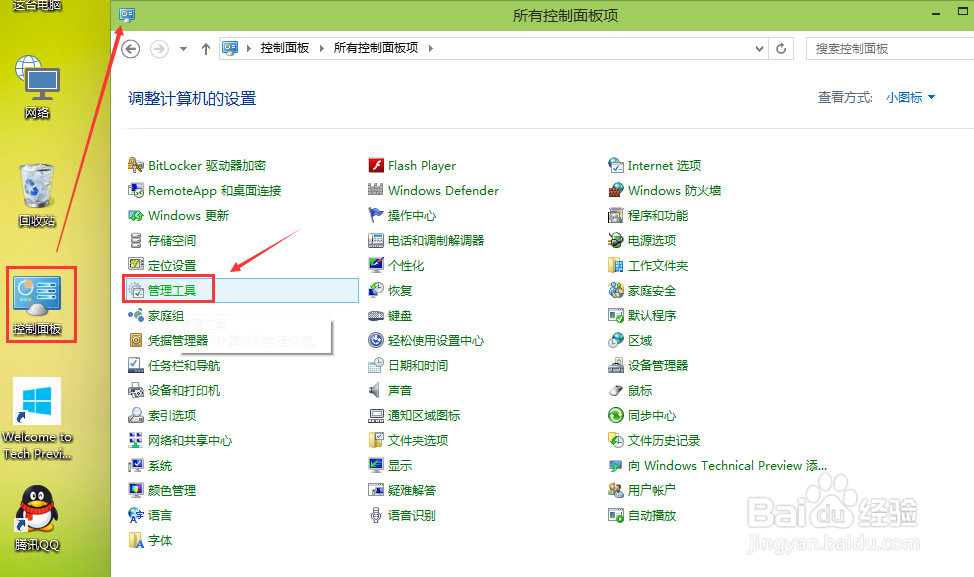Refresh the control panel view
Screen dimensions: 974x577
(x=781, y=47)
